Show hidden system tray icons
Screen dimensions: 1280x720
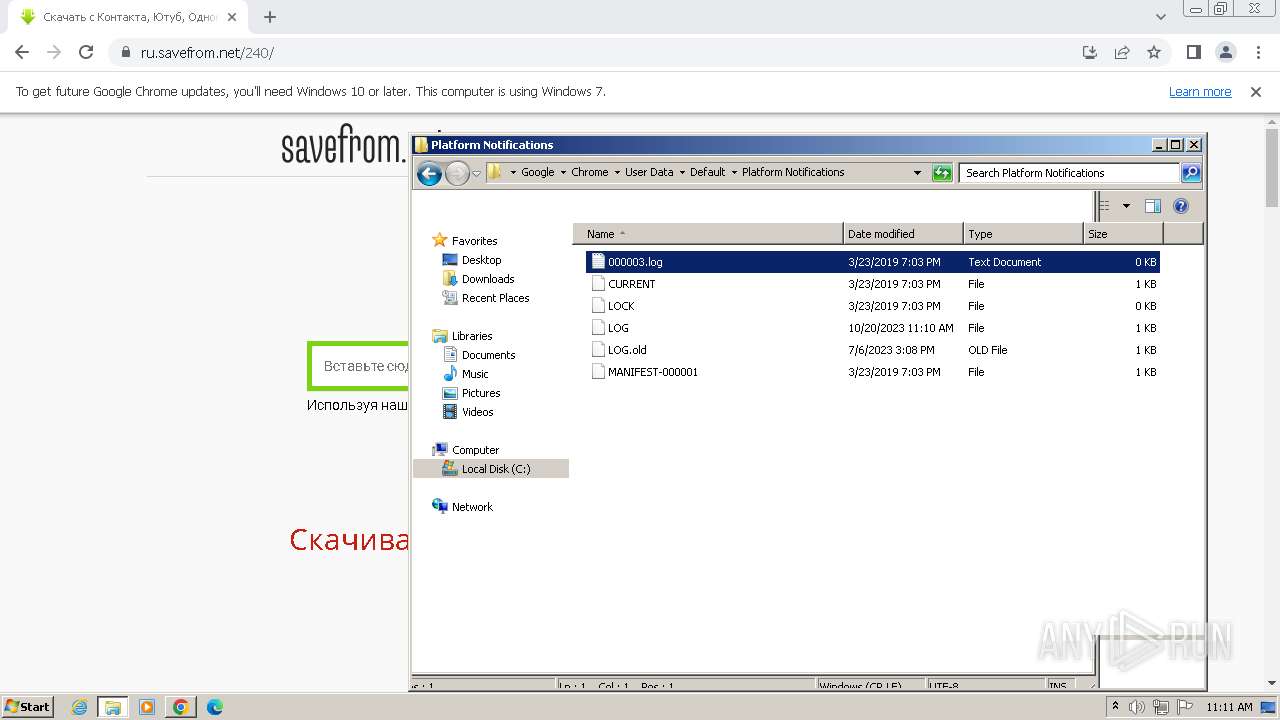(1115, 707)
